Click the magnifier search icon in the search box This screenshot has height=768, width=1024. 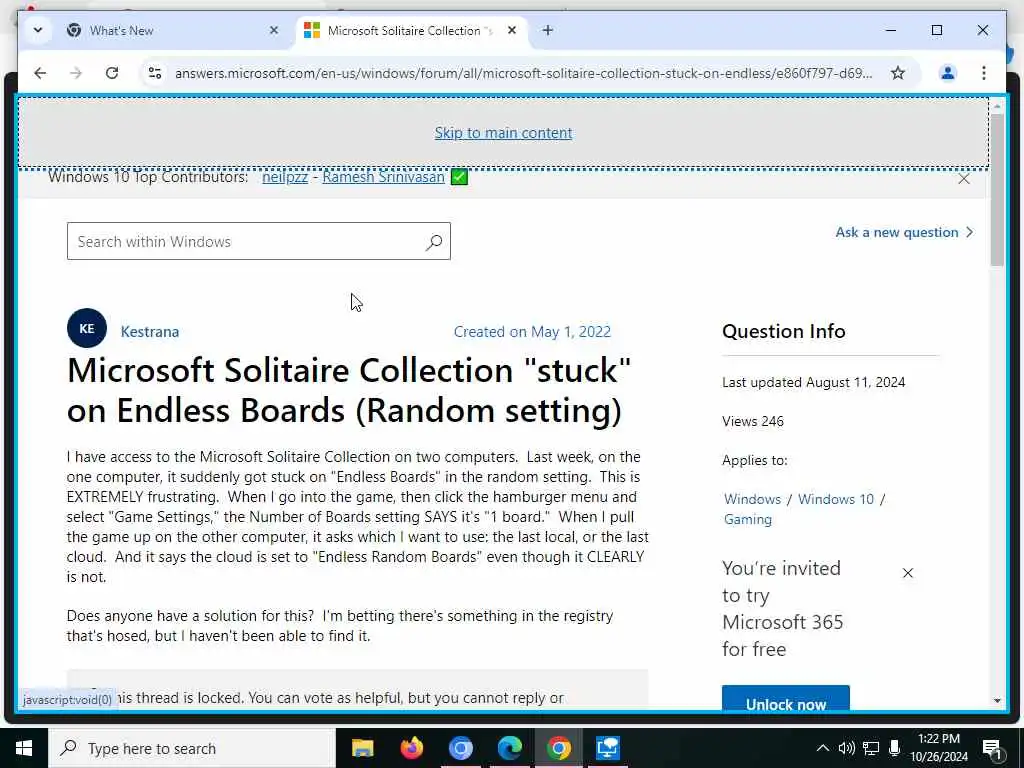[x=434, y=242]
